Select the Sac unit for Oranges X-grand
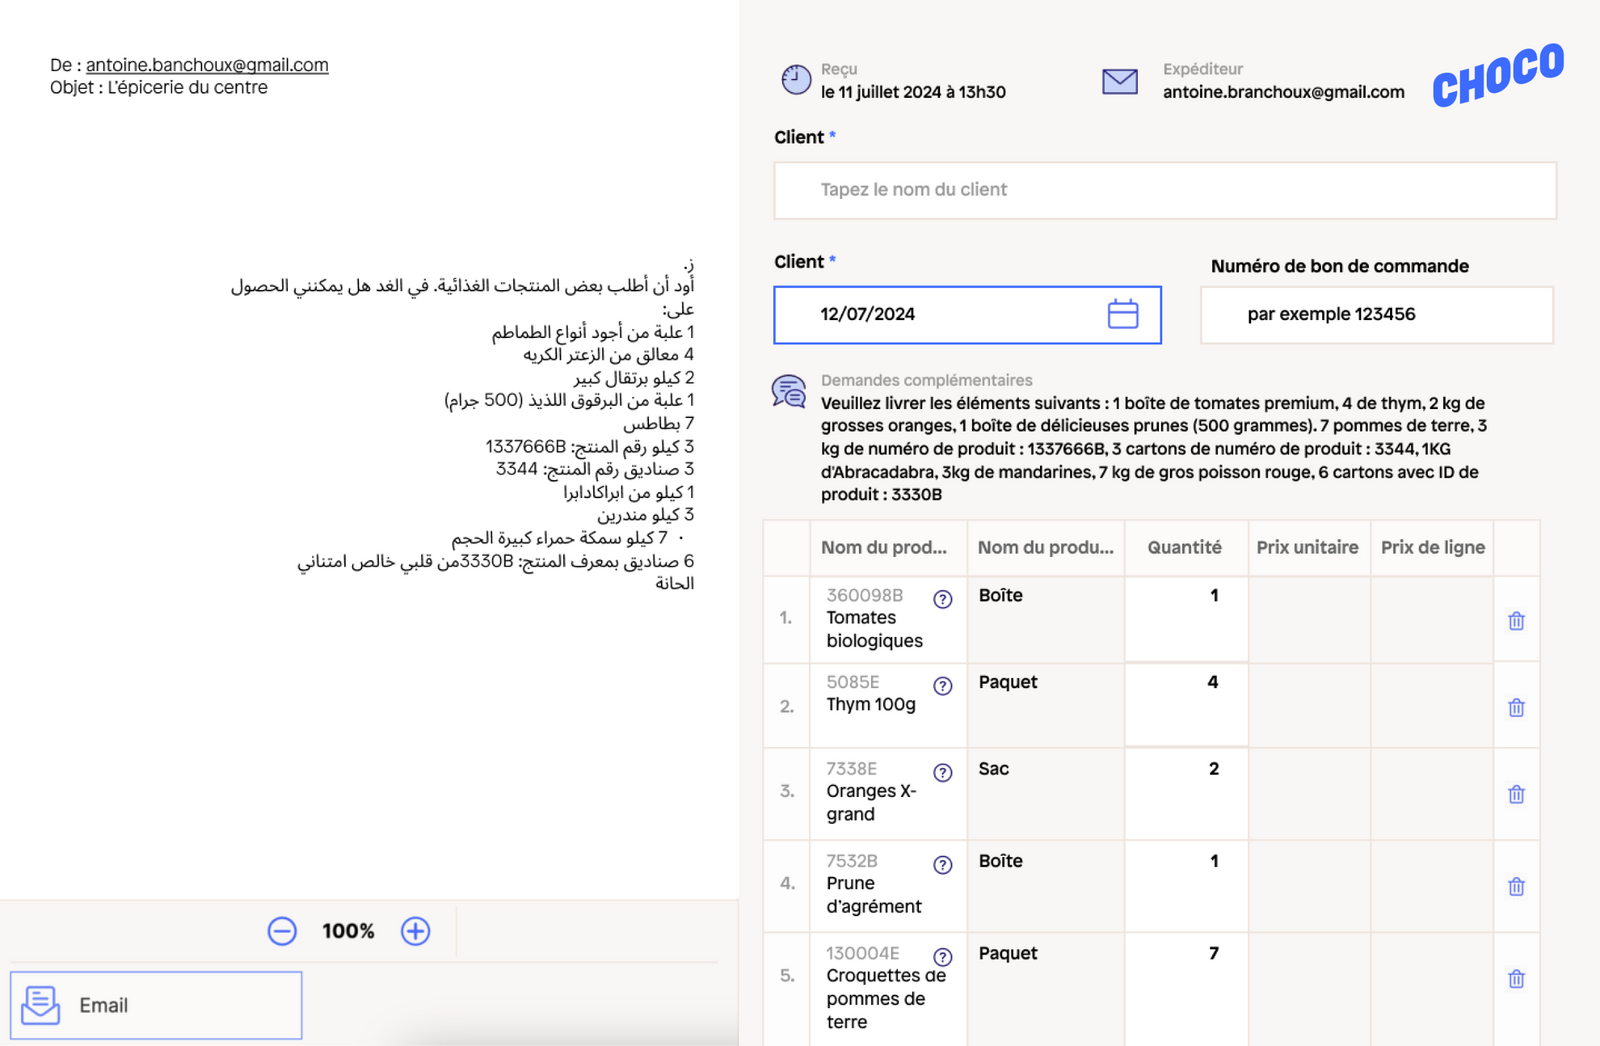 [x=1046, y=794]
